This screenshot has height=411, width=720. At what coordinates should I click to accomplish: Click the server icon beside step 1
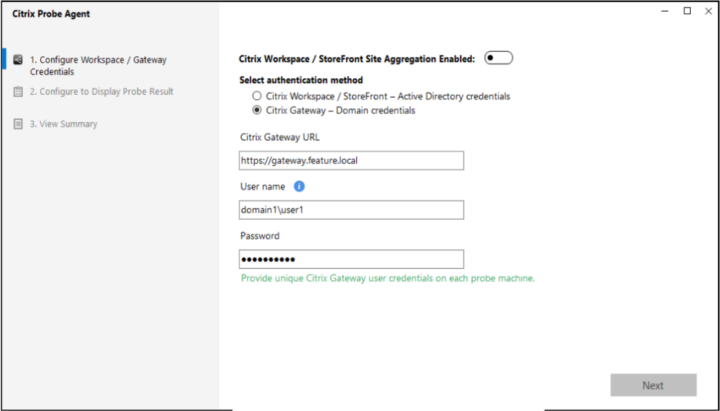pos(18,60)
